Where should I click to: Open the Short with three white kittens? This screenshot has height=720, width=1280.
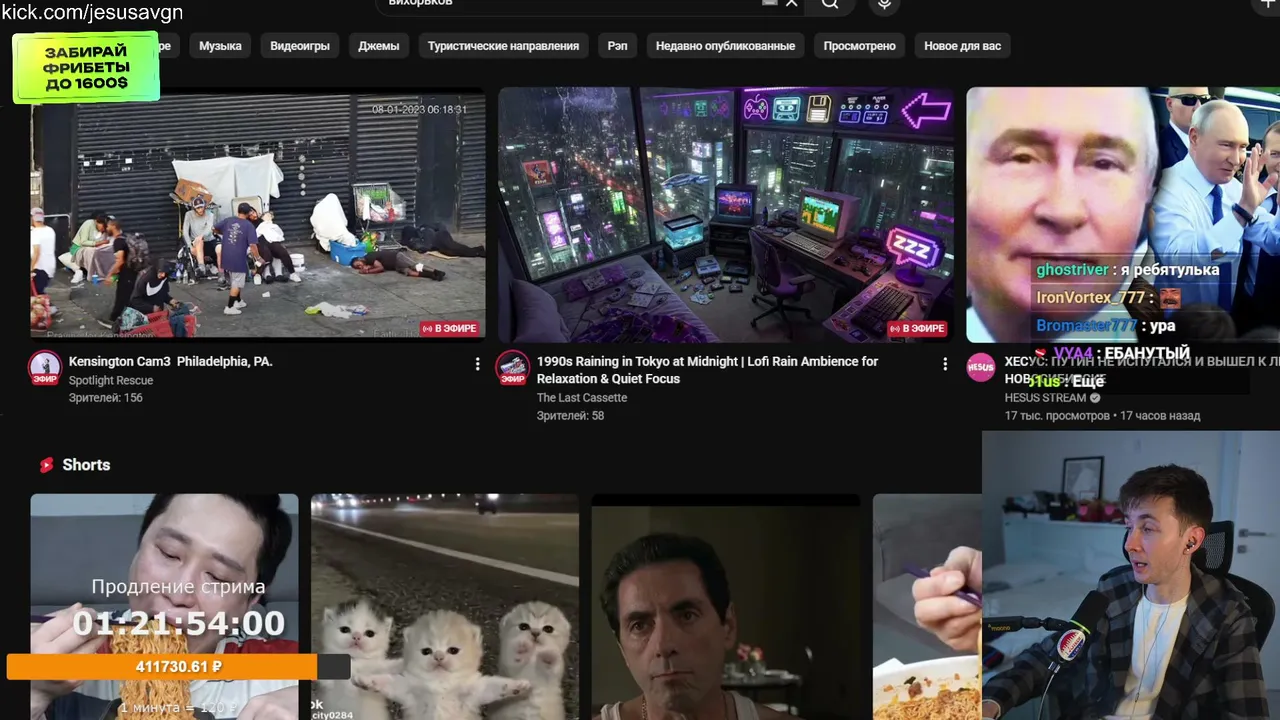point(445,607)
